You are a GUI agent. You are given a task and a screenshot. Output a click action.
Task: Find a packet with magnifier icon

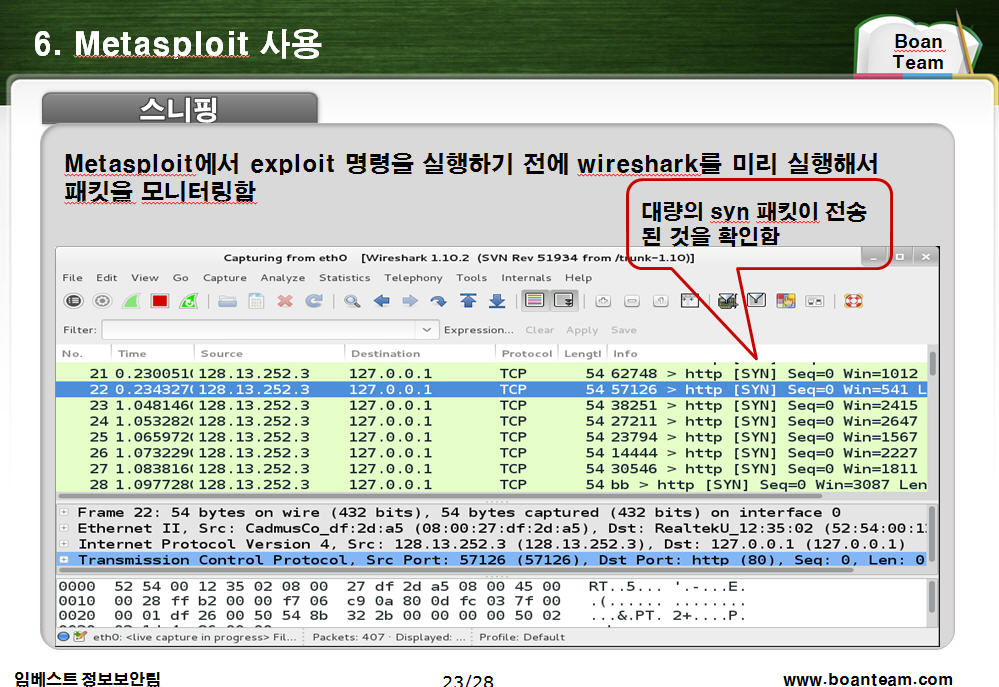(x=352, y=301)
